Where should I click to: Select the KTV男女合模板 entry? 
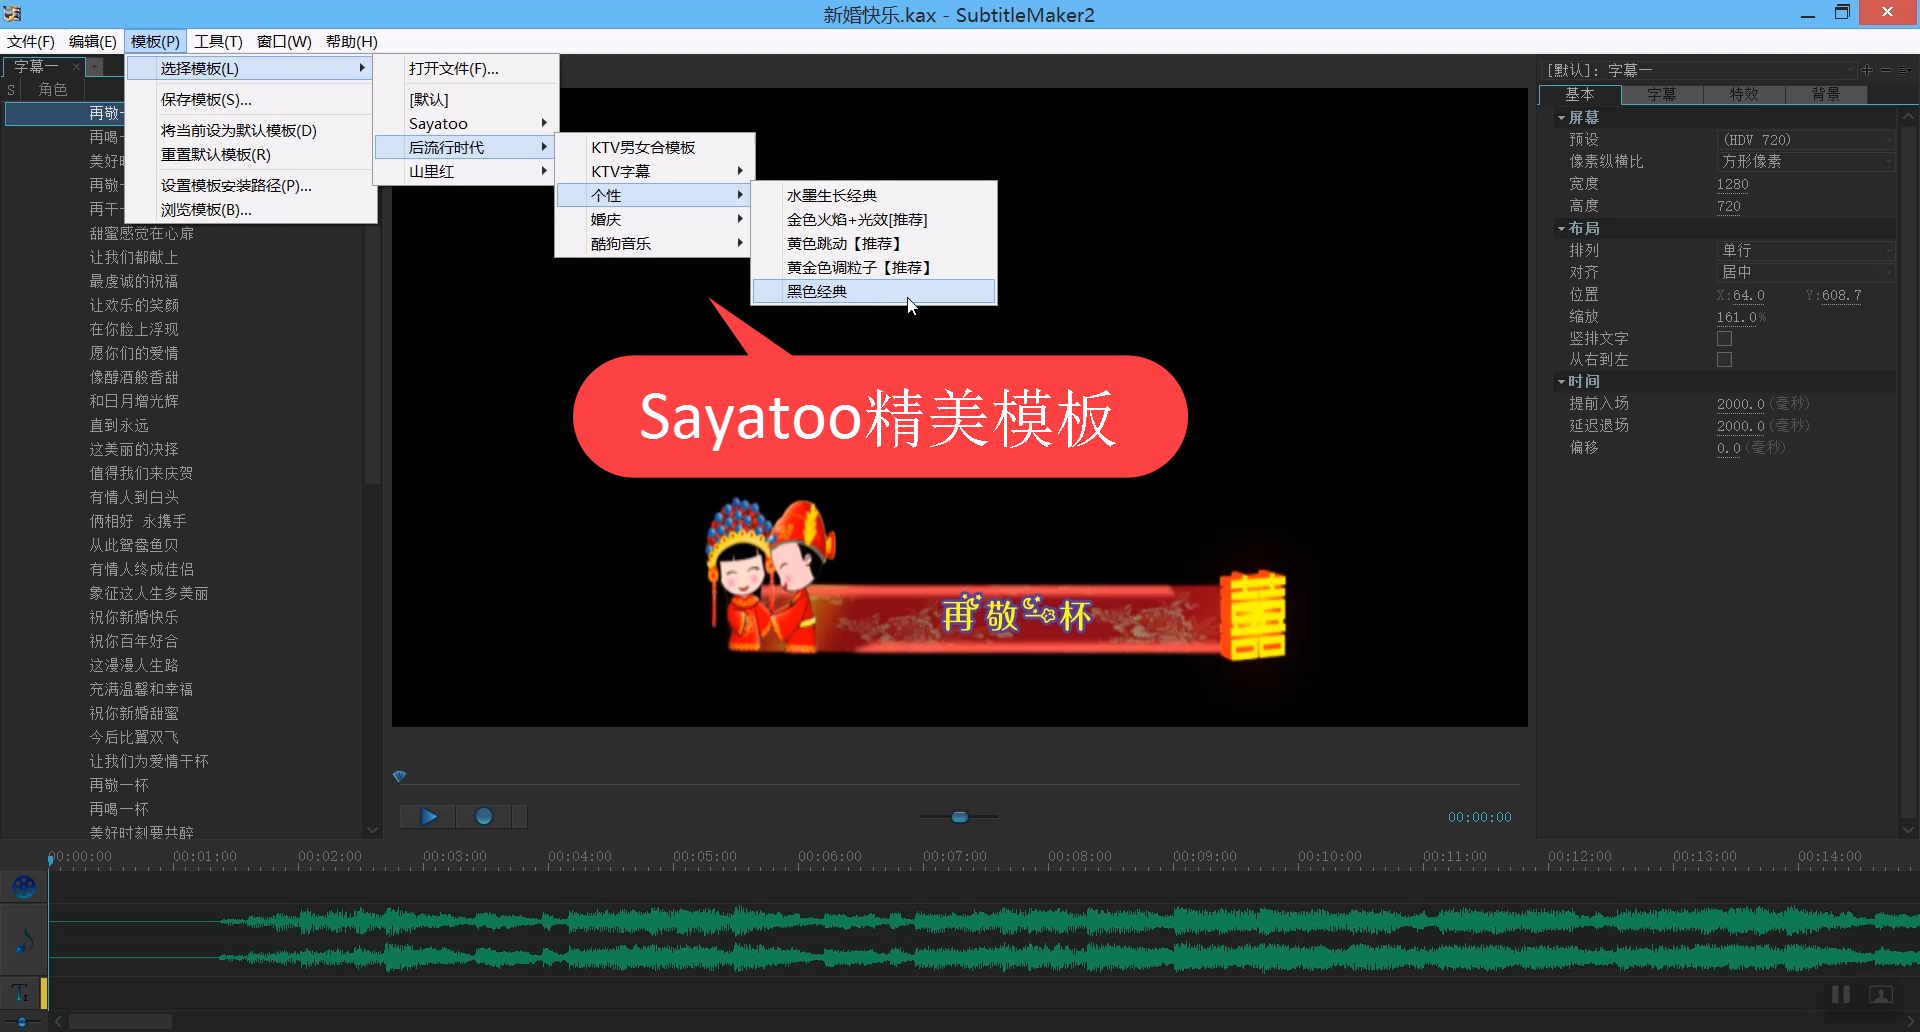click(x=653, y=148)
